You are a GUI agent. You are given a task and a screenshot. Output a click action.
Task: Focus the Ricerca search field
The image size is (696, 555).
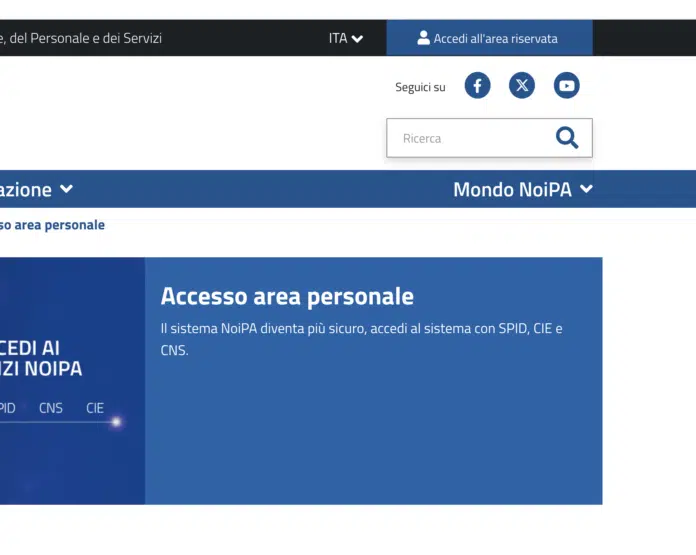click(470, 138)
